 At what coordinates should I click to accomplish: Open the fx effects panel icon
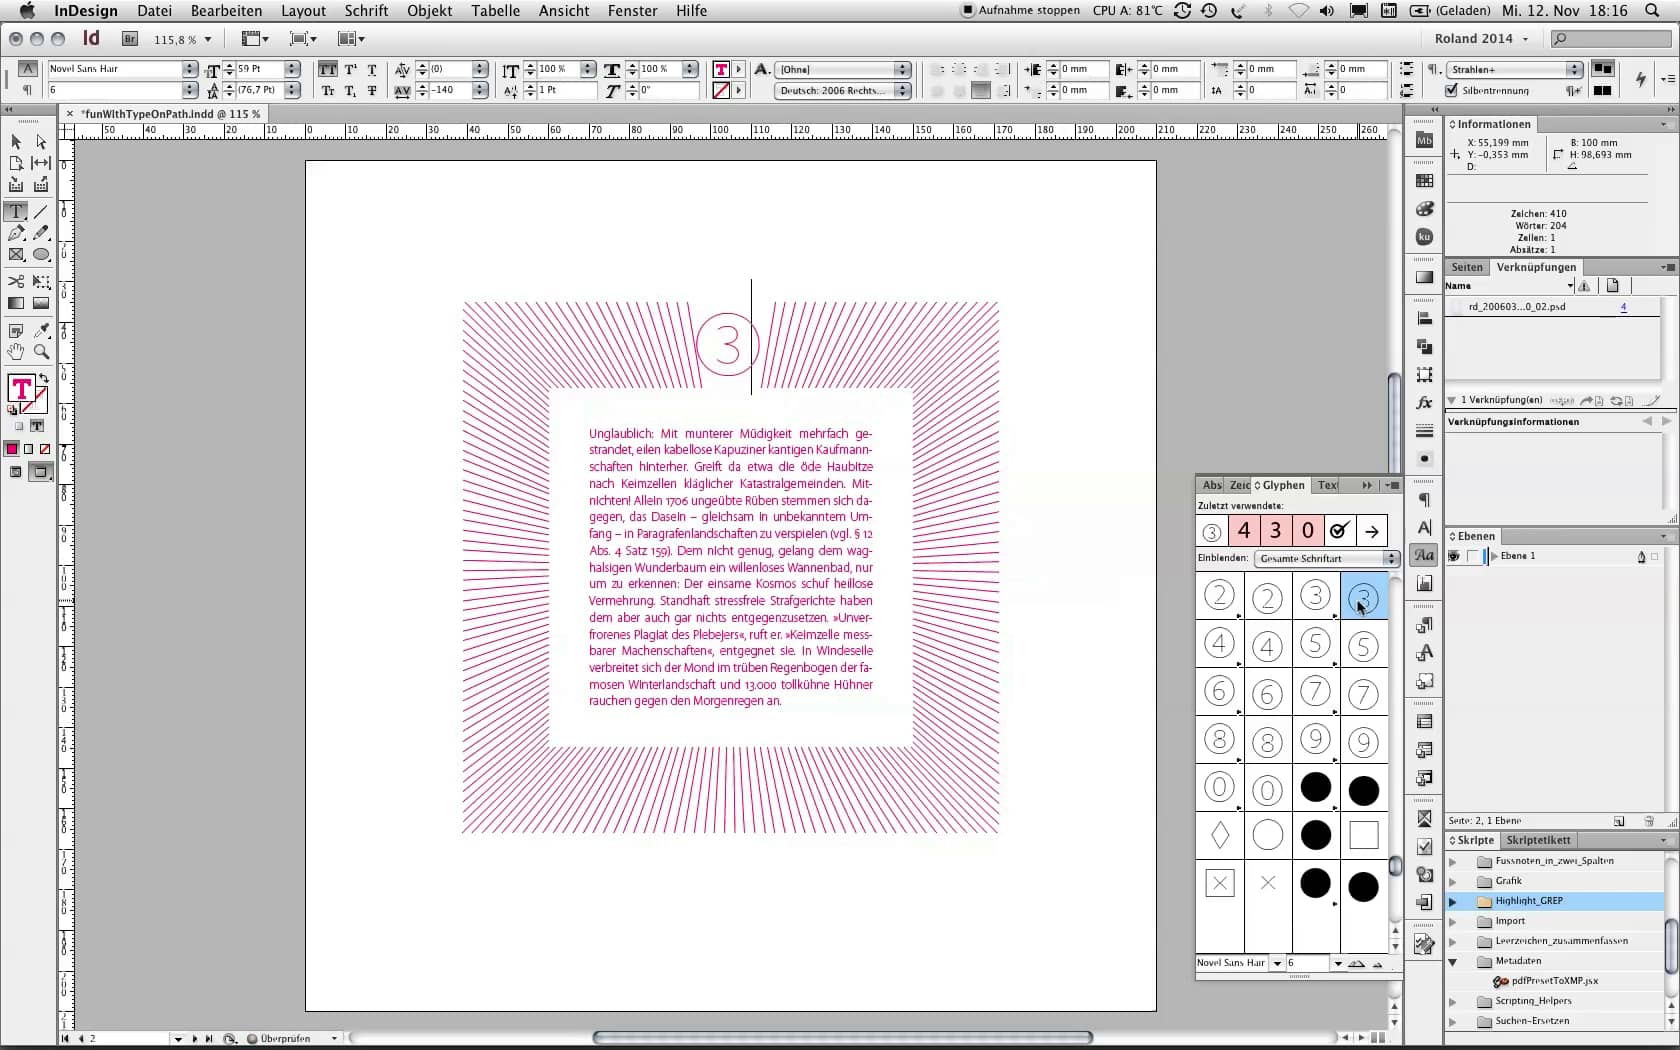coord(1424,403)
